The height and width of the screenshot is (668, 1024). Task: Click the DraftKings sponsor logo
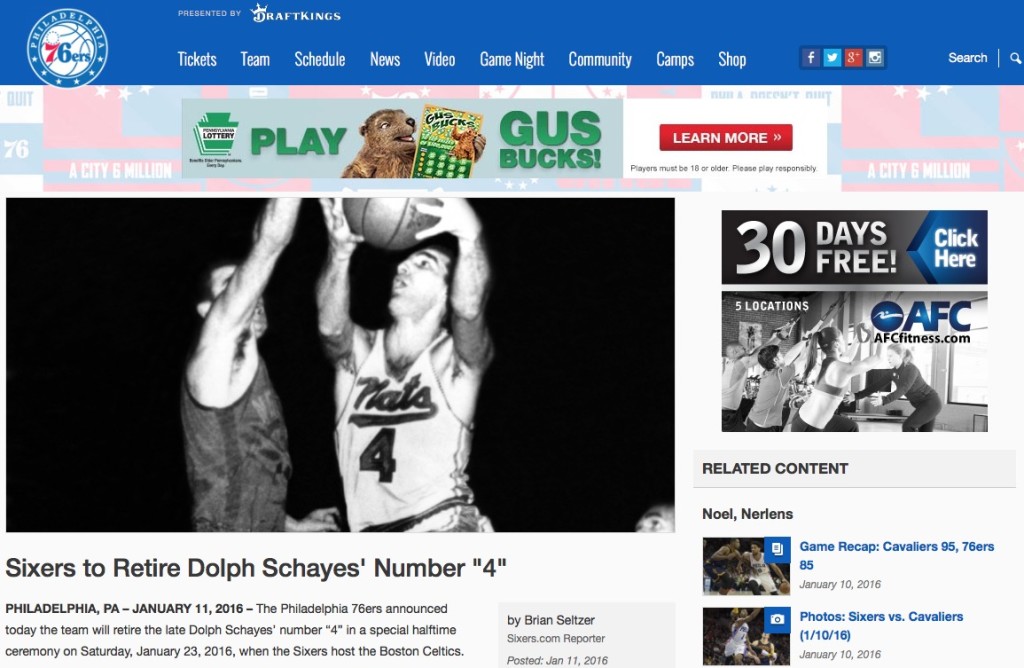tap(296, 14)
